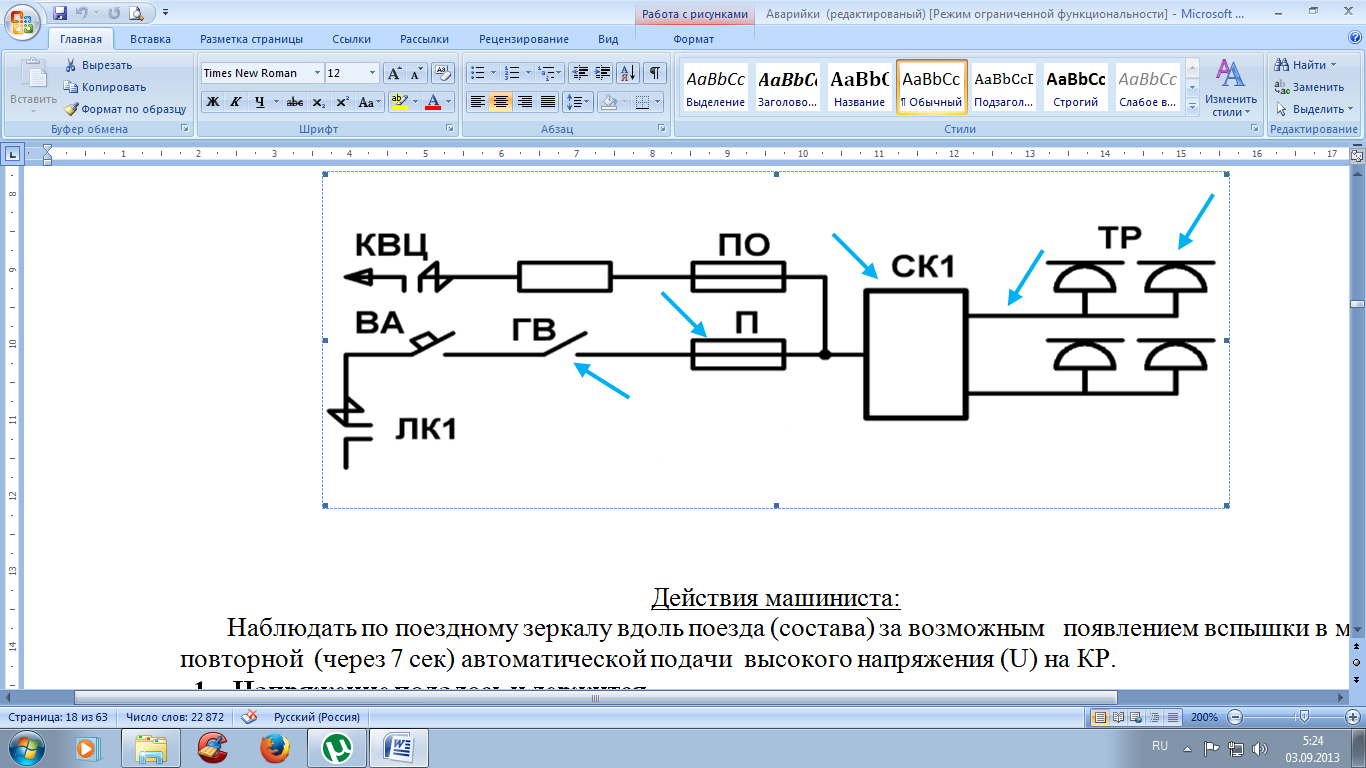Click the Increase Indent icon

tap(603, 73)
